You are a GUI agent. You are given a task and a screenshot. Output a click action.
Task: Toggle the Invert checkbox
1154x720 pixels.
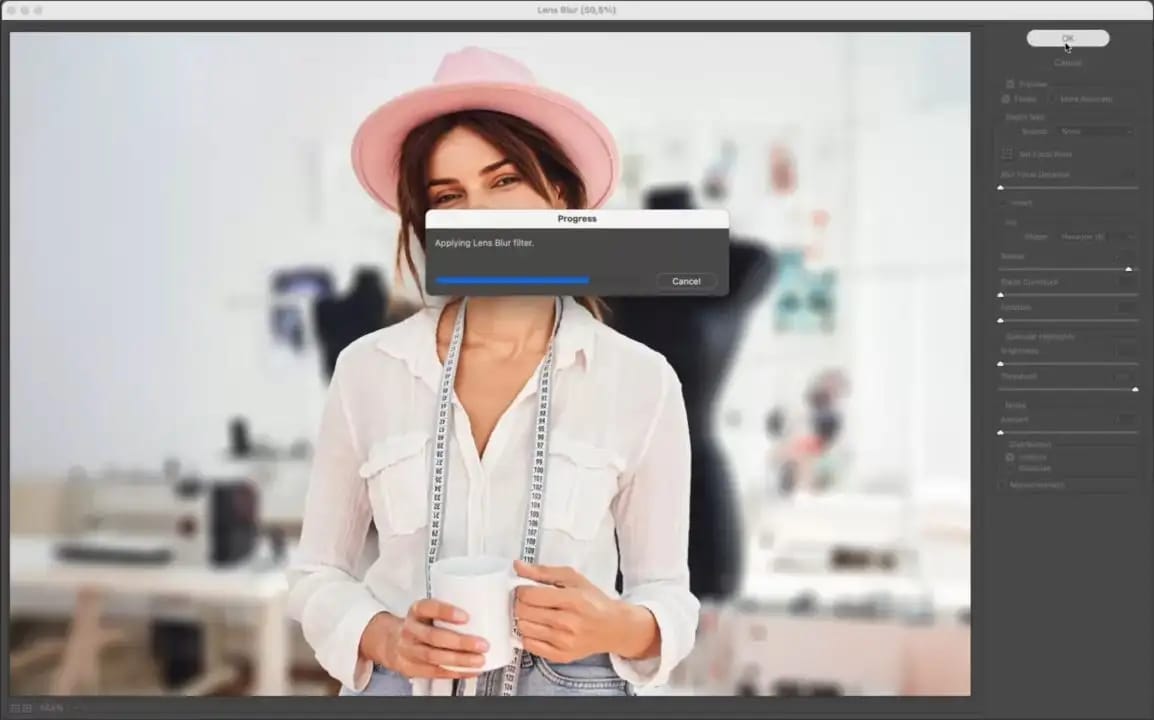tap(1005, 203)
